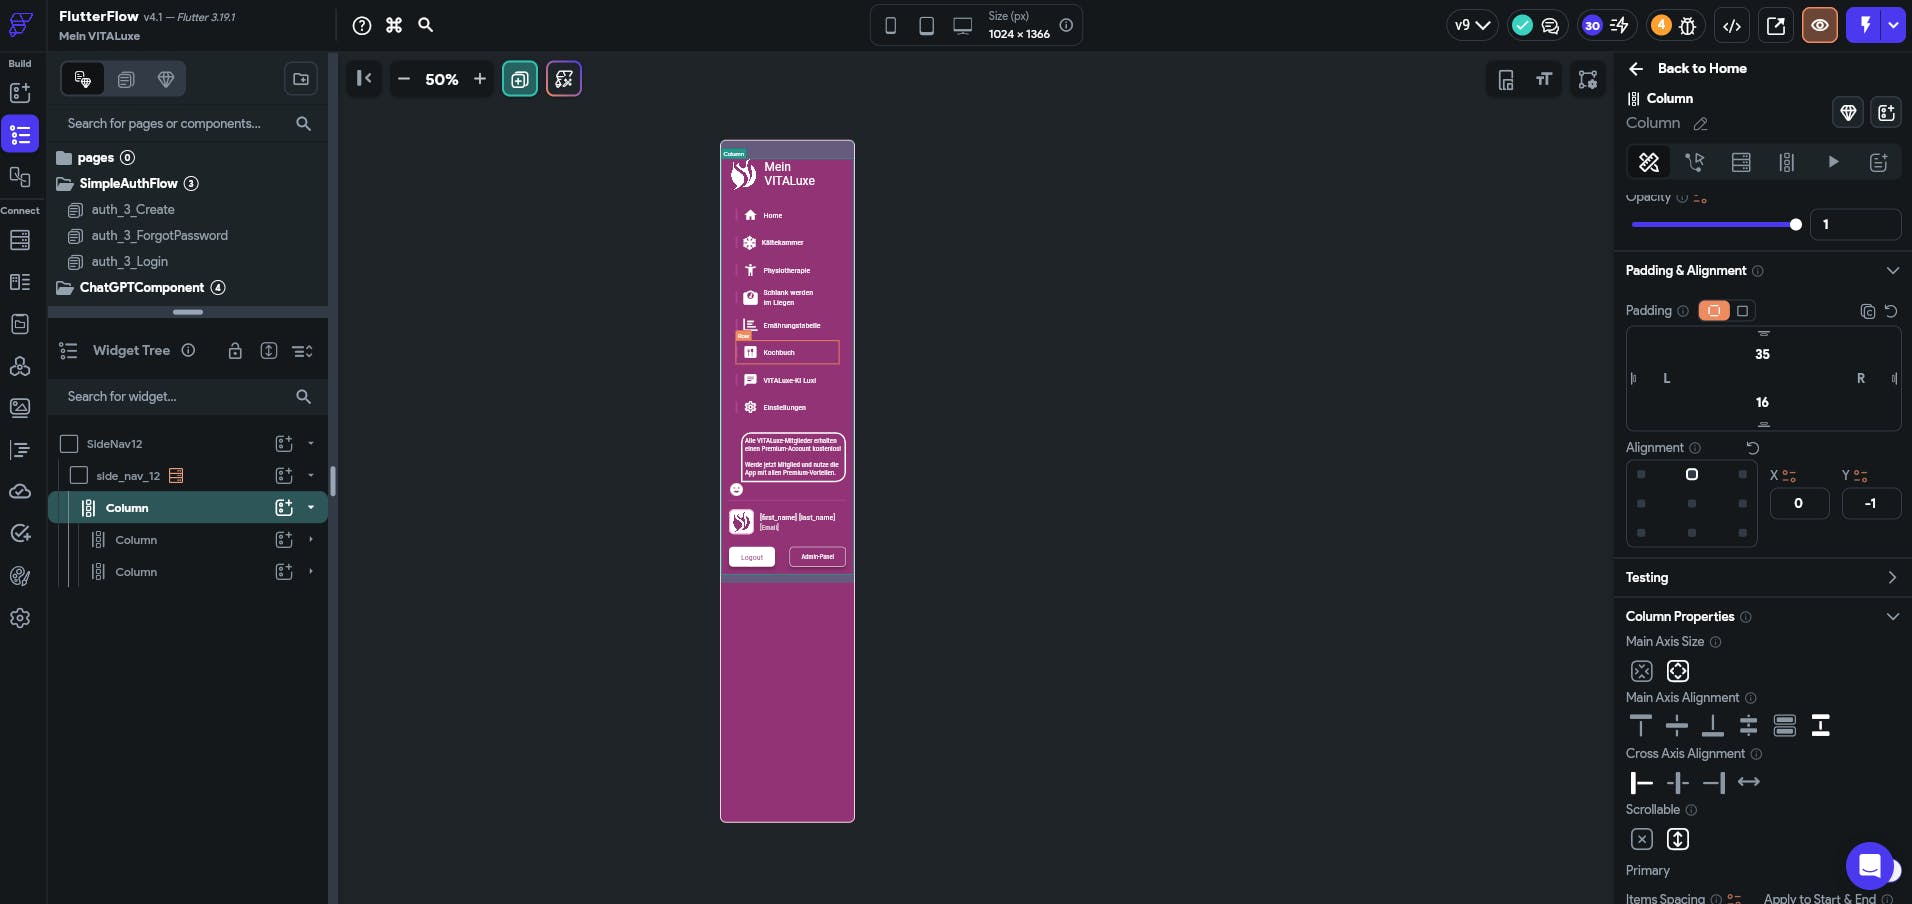Viewport: 1912px width, 904px height.
Task: Switch to the Animations play tab
Action: [1833, 162]
